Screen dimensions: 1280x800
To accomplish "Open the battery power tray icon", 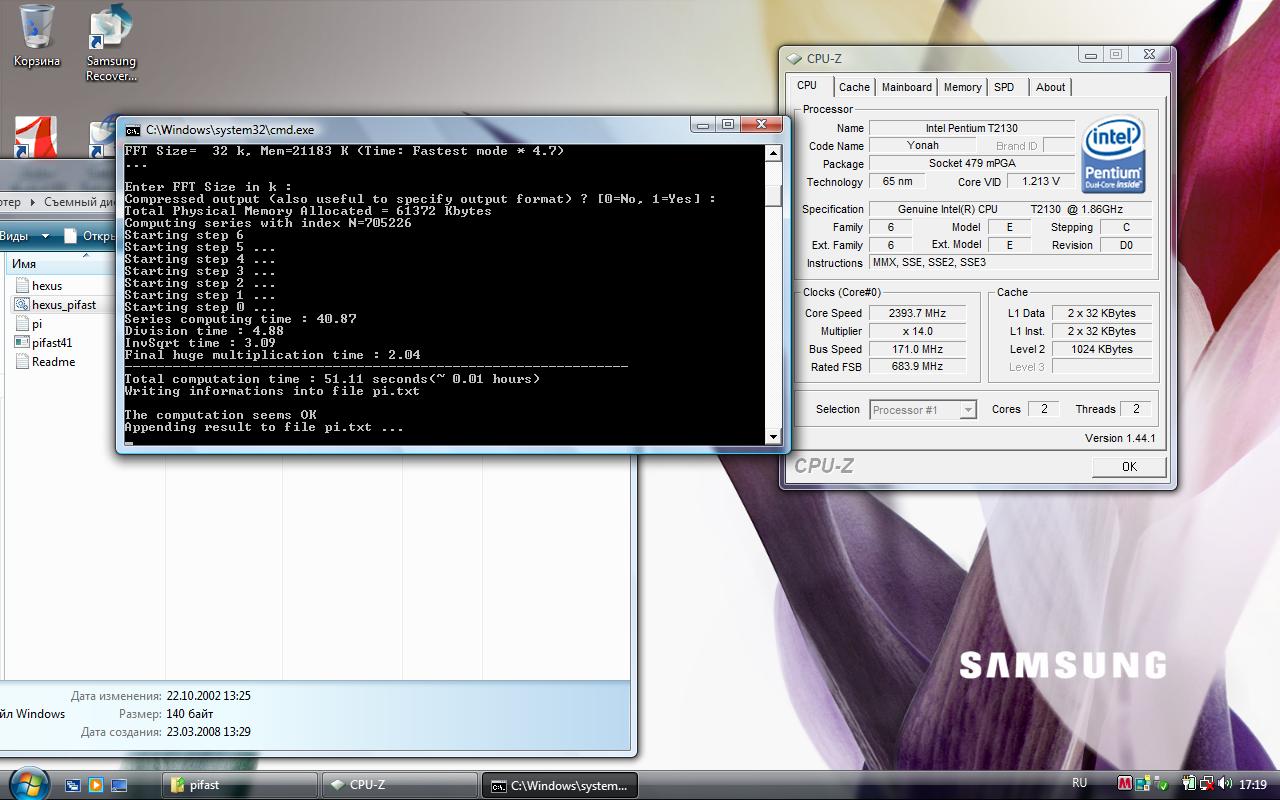I will pyautogui.click(x=1190, y=785).
